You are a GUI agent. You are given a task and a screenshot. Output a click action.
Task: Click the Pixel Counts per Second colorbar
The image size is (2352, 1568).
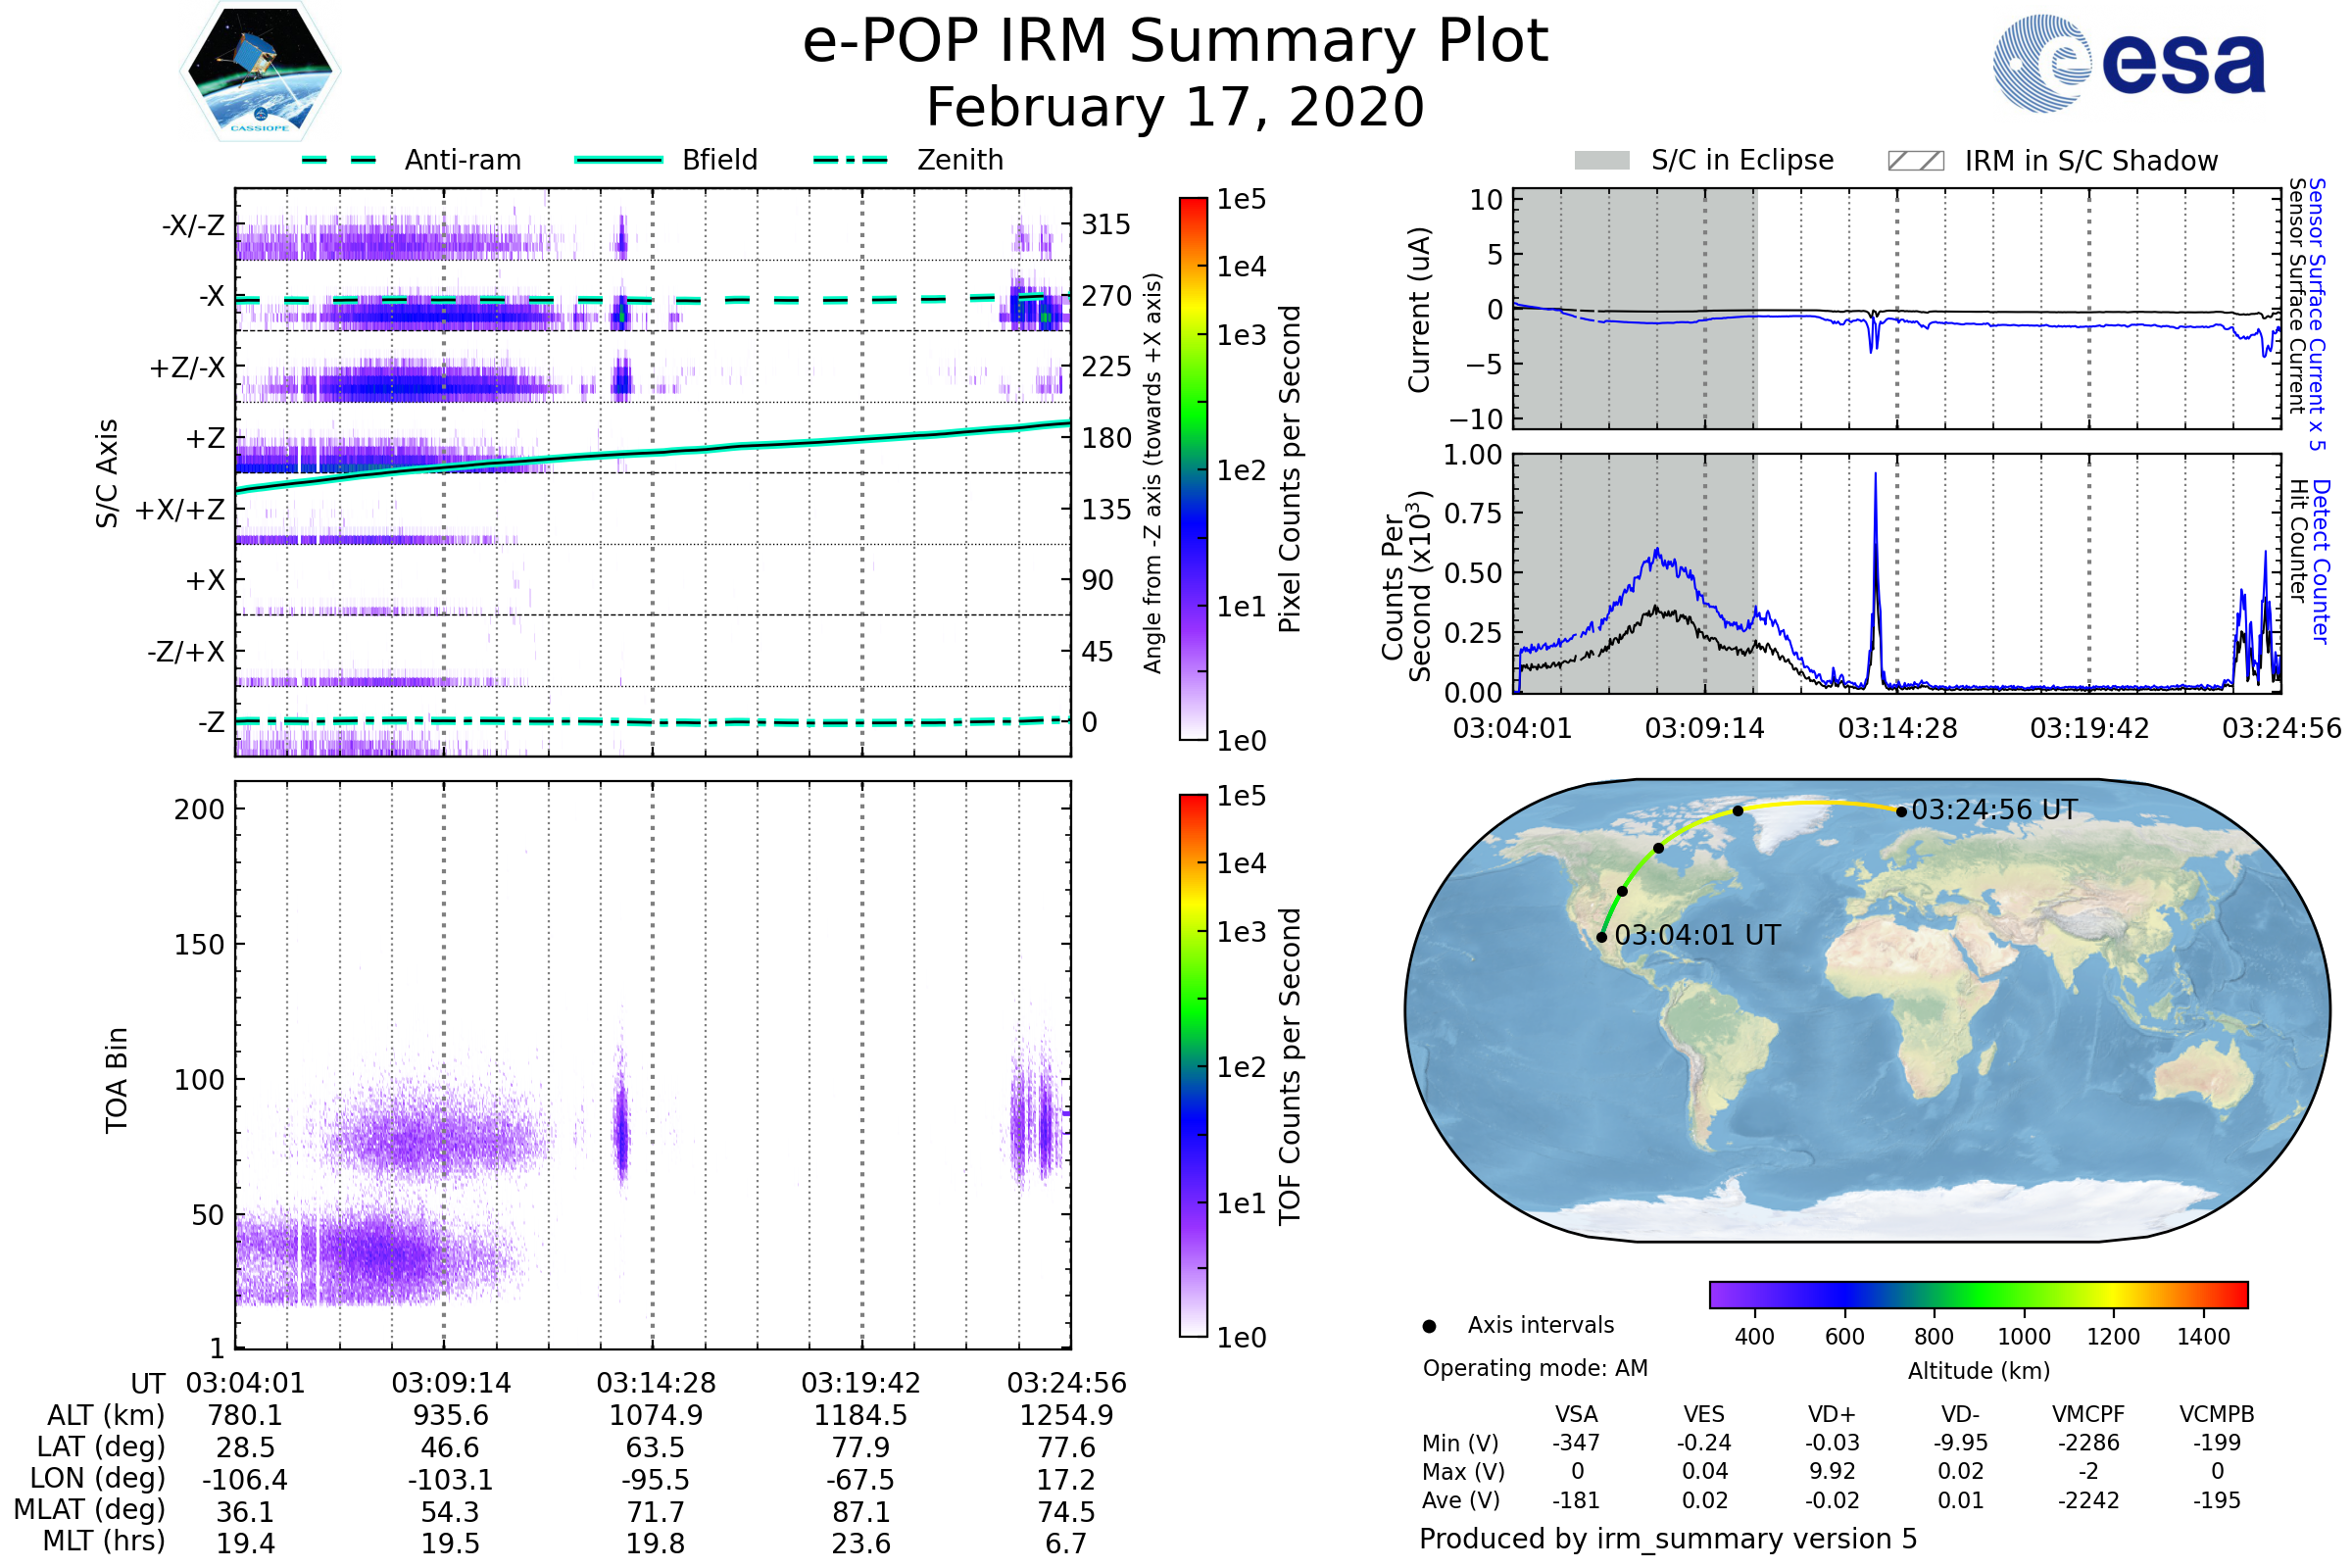point(1193,468)
